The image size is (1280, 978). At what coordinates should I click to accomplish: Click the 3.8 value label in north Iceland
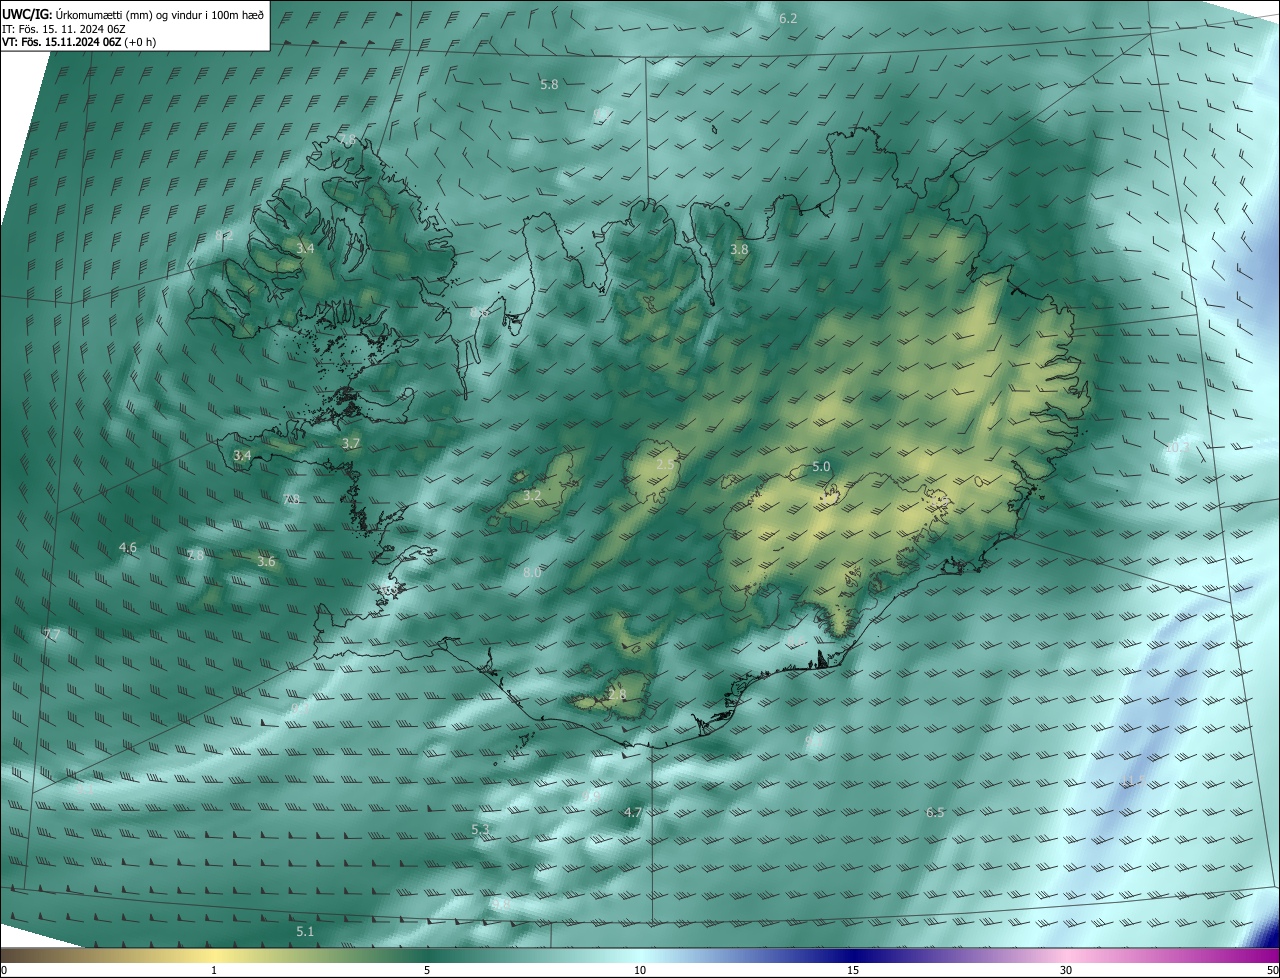tap(739, 249)
